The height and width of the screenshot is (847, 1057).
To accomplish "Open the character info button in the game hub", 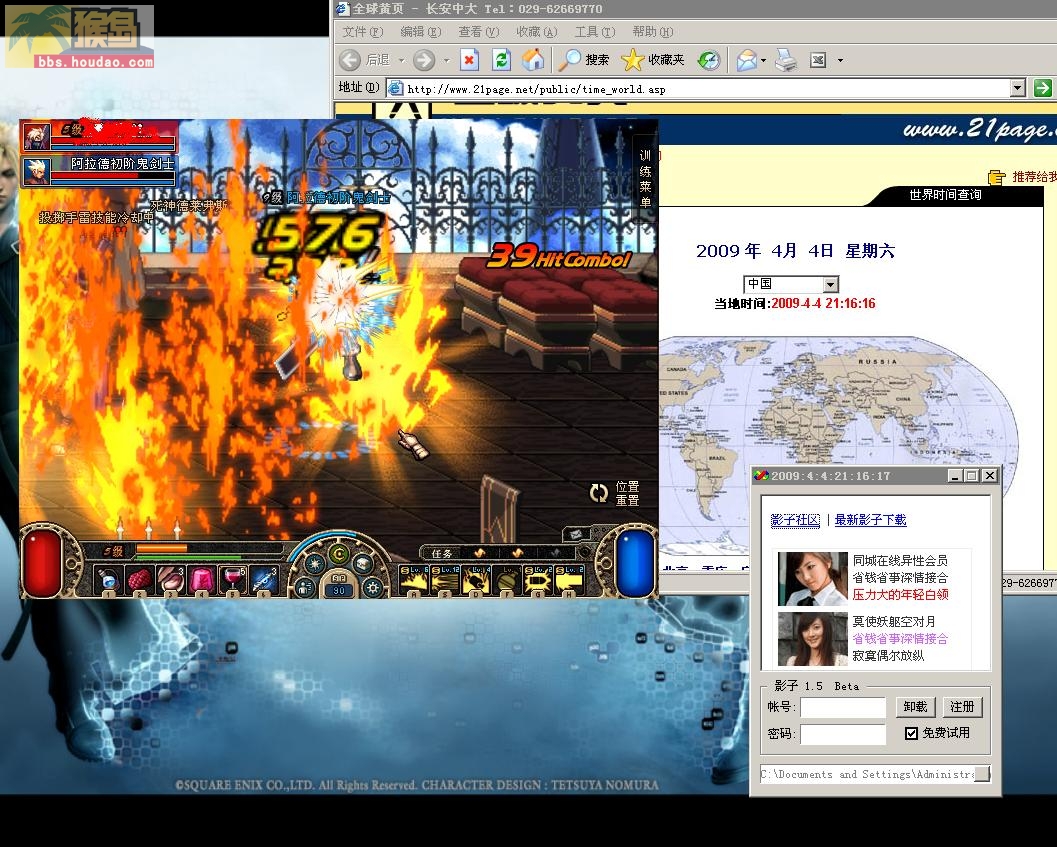I will tap(305, 588).
